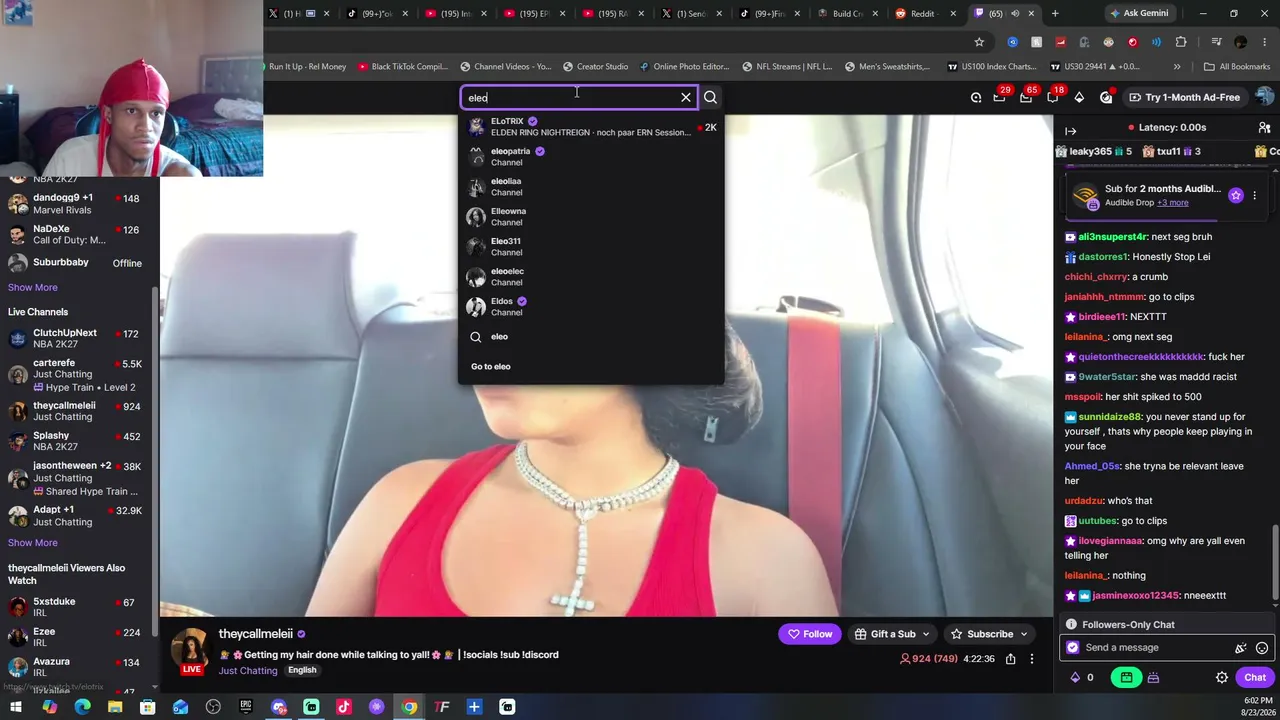Open the notifications inbox showing 29

[x=1000, y=96]
